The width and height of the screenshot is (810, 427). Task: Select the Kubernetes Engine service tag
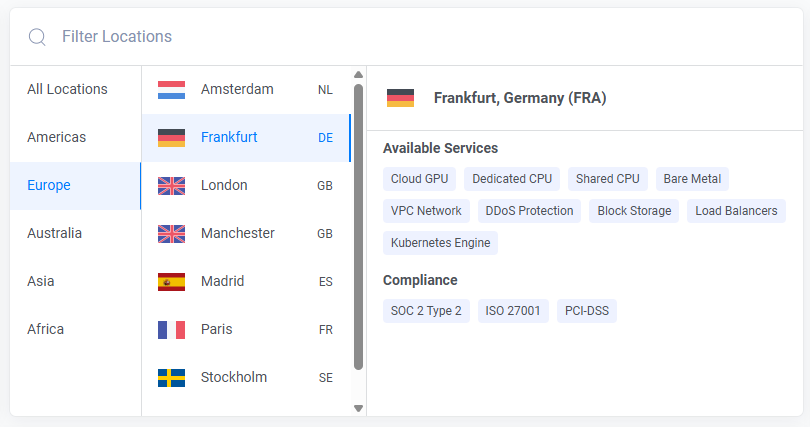click(x=440, y=243)
